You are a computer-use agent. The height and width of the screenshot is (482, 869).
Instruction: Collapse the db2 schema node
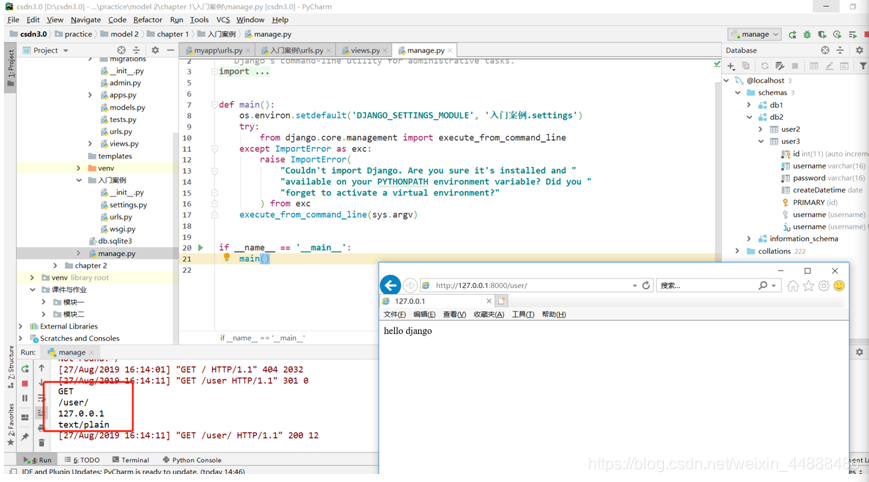pyautogui.click(x=749, y=117)
